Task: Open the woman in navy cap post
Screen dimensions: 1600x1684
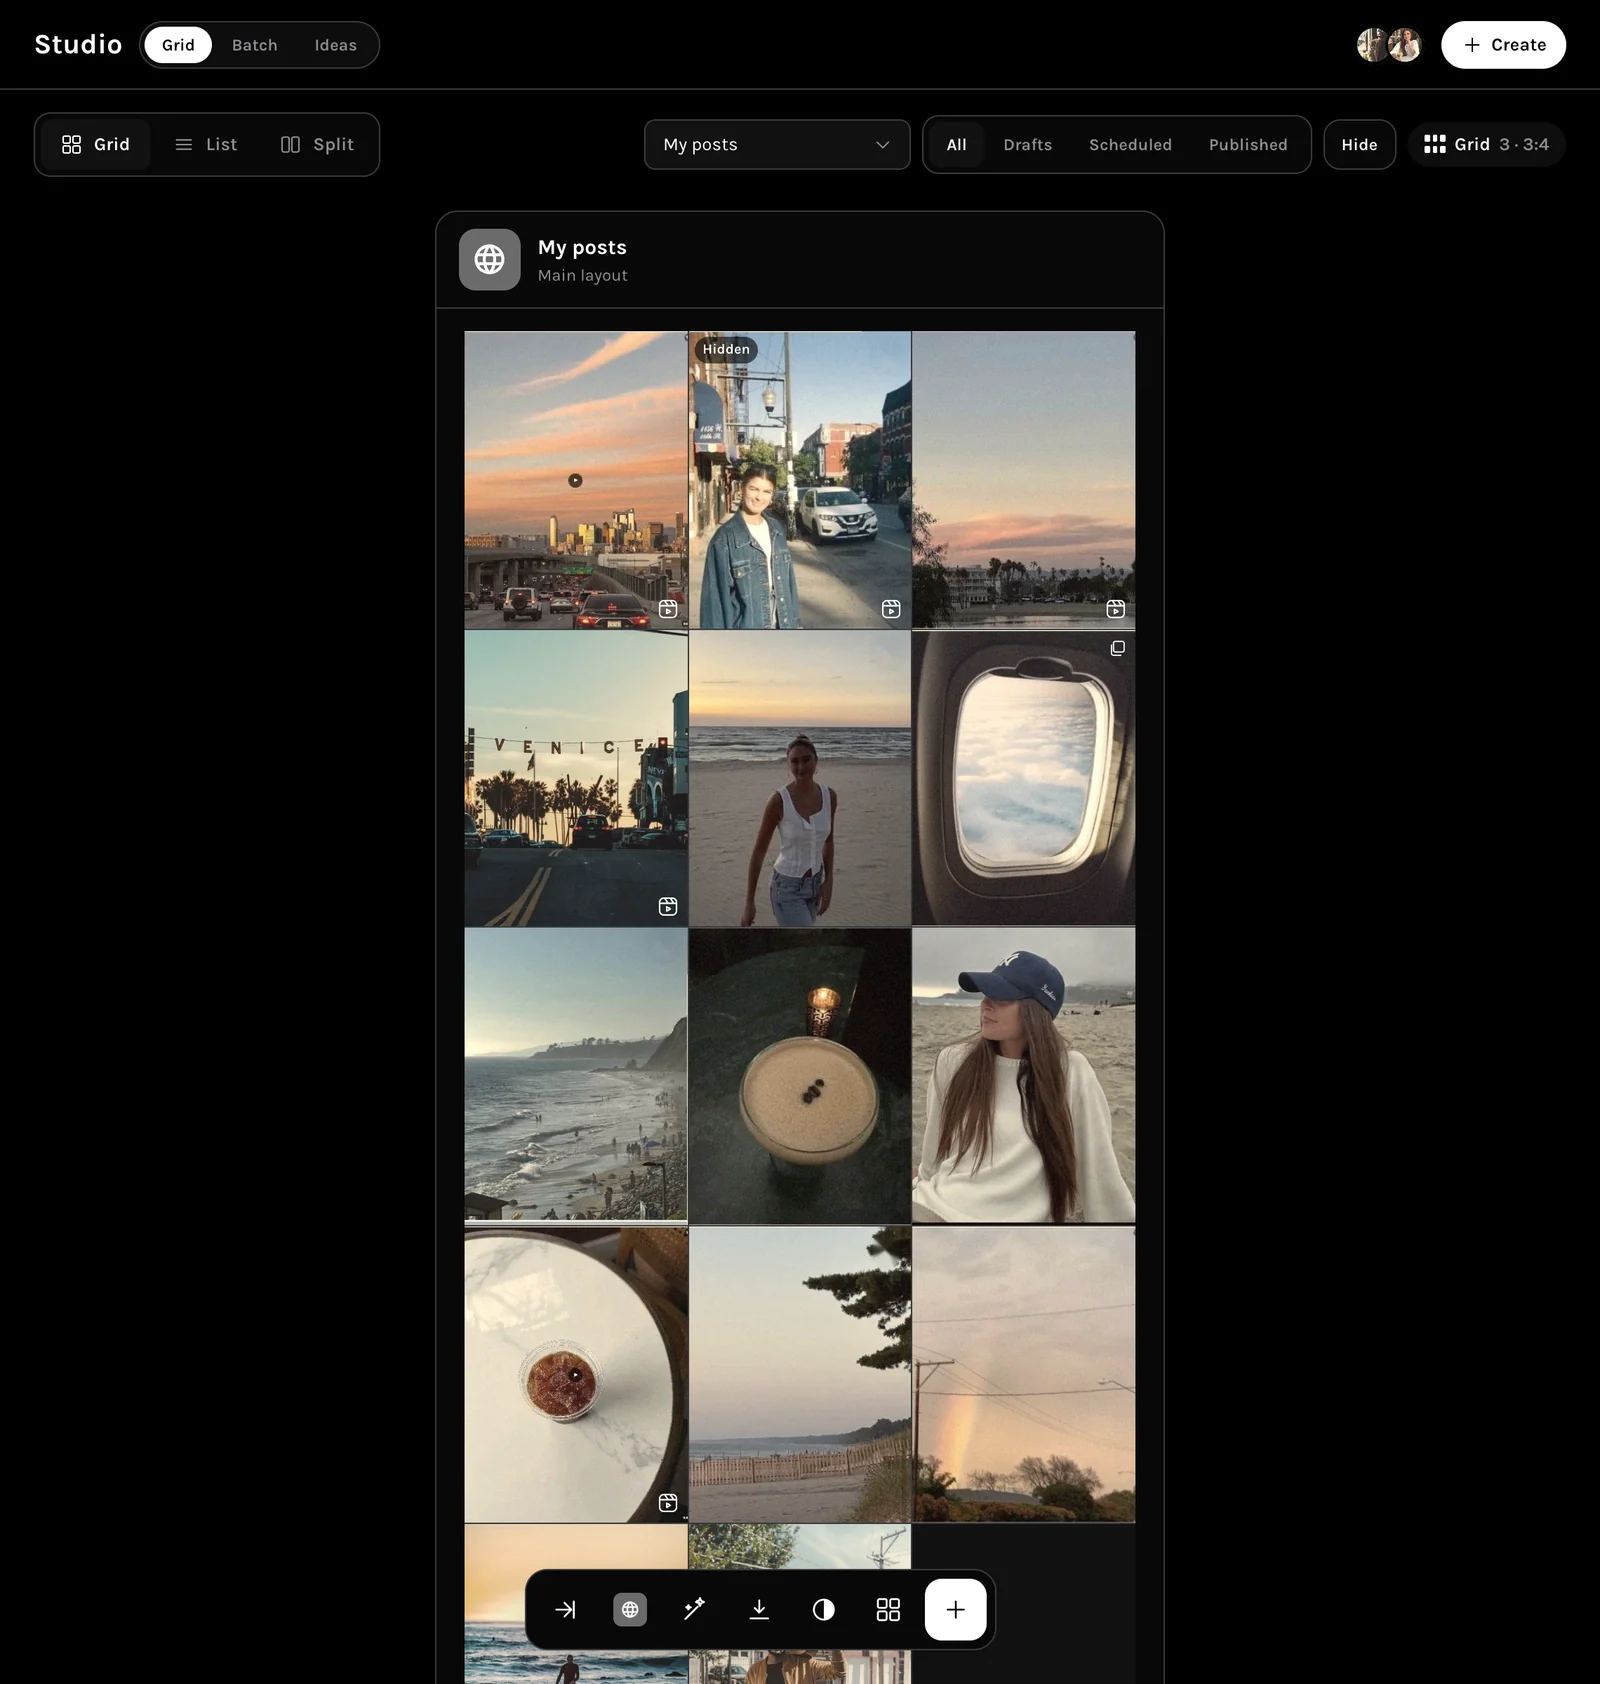Action: [x=1024, y=1076]
